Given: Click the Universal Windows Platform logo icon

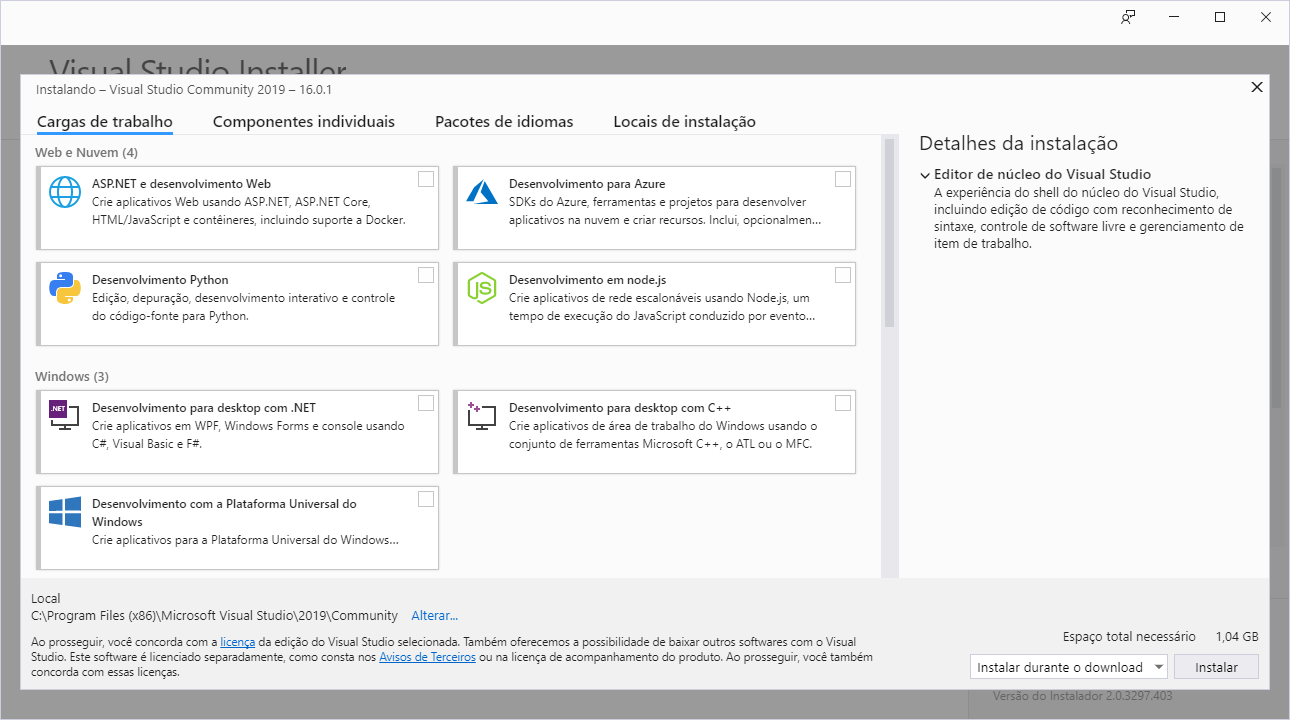Looking at the screenshot, I should [x=65, y=511].
